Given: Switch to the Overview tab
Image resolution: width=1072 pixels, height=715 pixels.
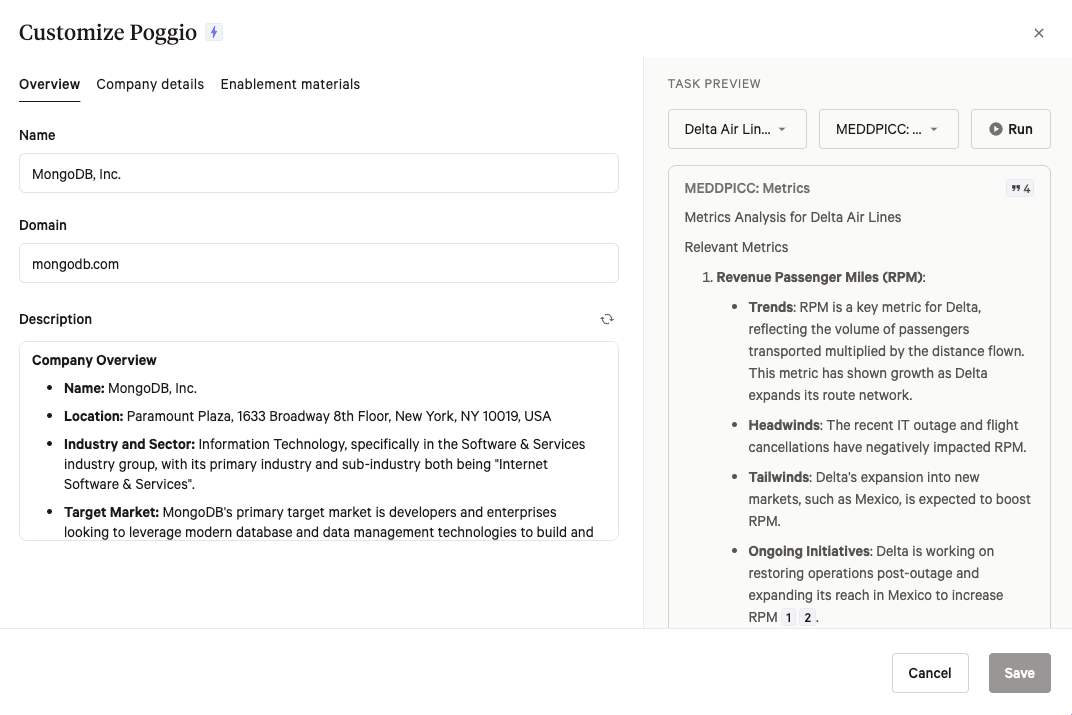Looking at the screenshot, I should pos(49,84).
